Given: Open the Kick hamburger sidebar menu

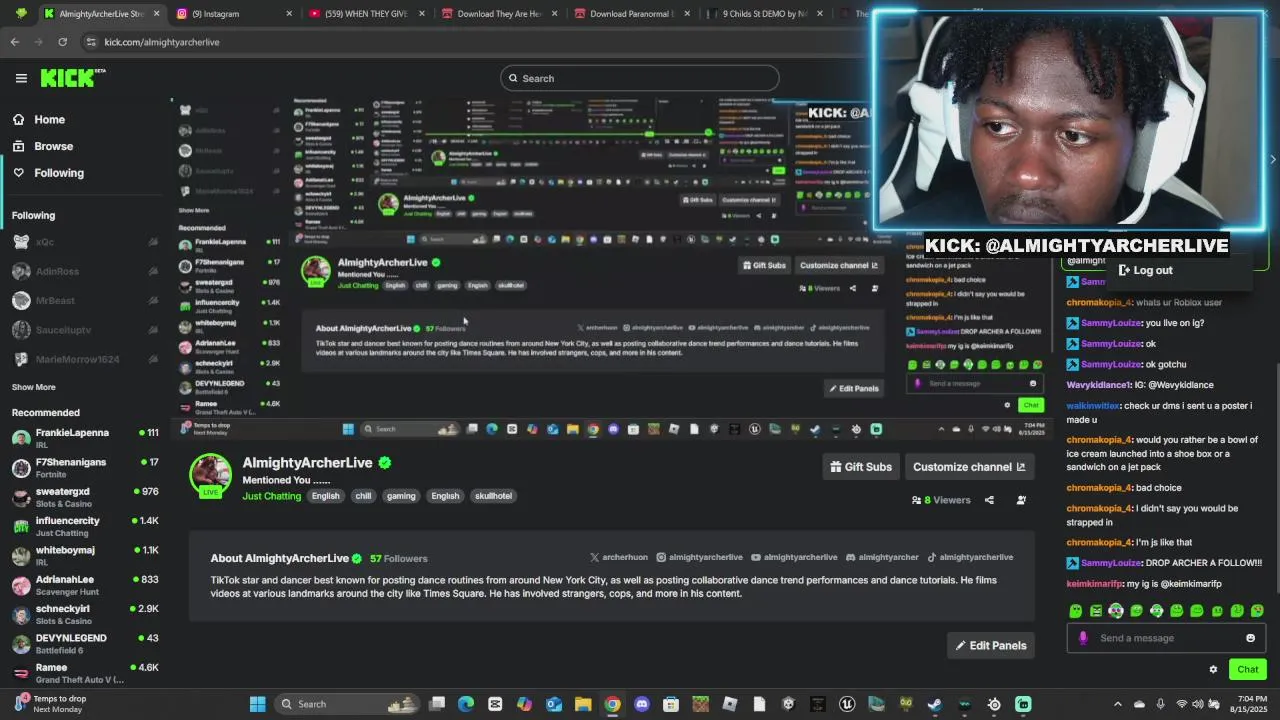Looking at the screenshot, I should click(21, 78).
